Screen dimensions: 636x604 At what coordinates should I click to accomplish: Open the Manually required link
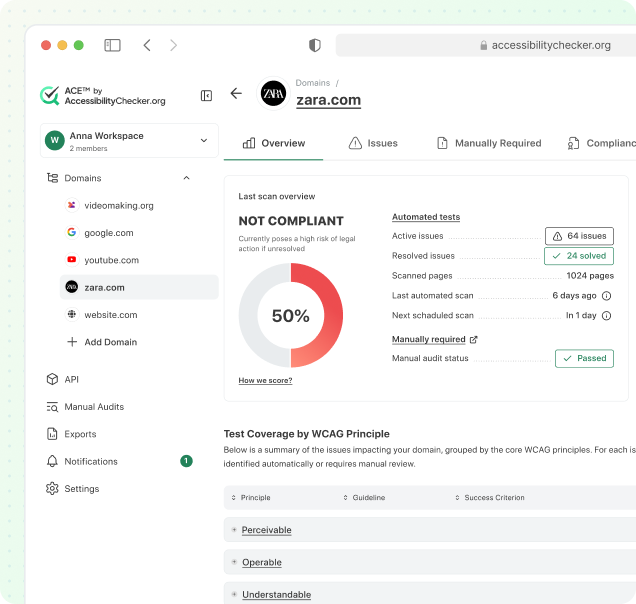click(x=429, y=339)
